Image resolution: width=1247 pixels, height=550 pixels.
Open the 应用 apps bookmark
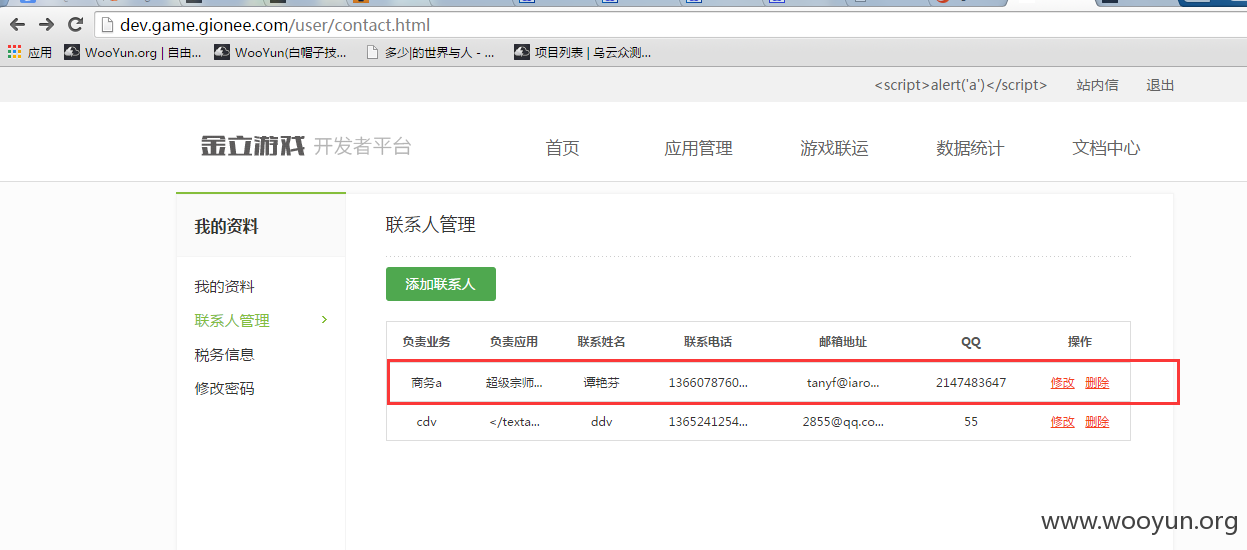(x=30, y=53)
